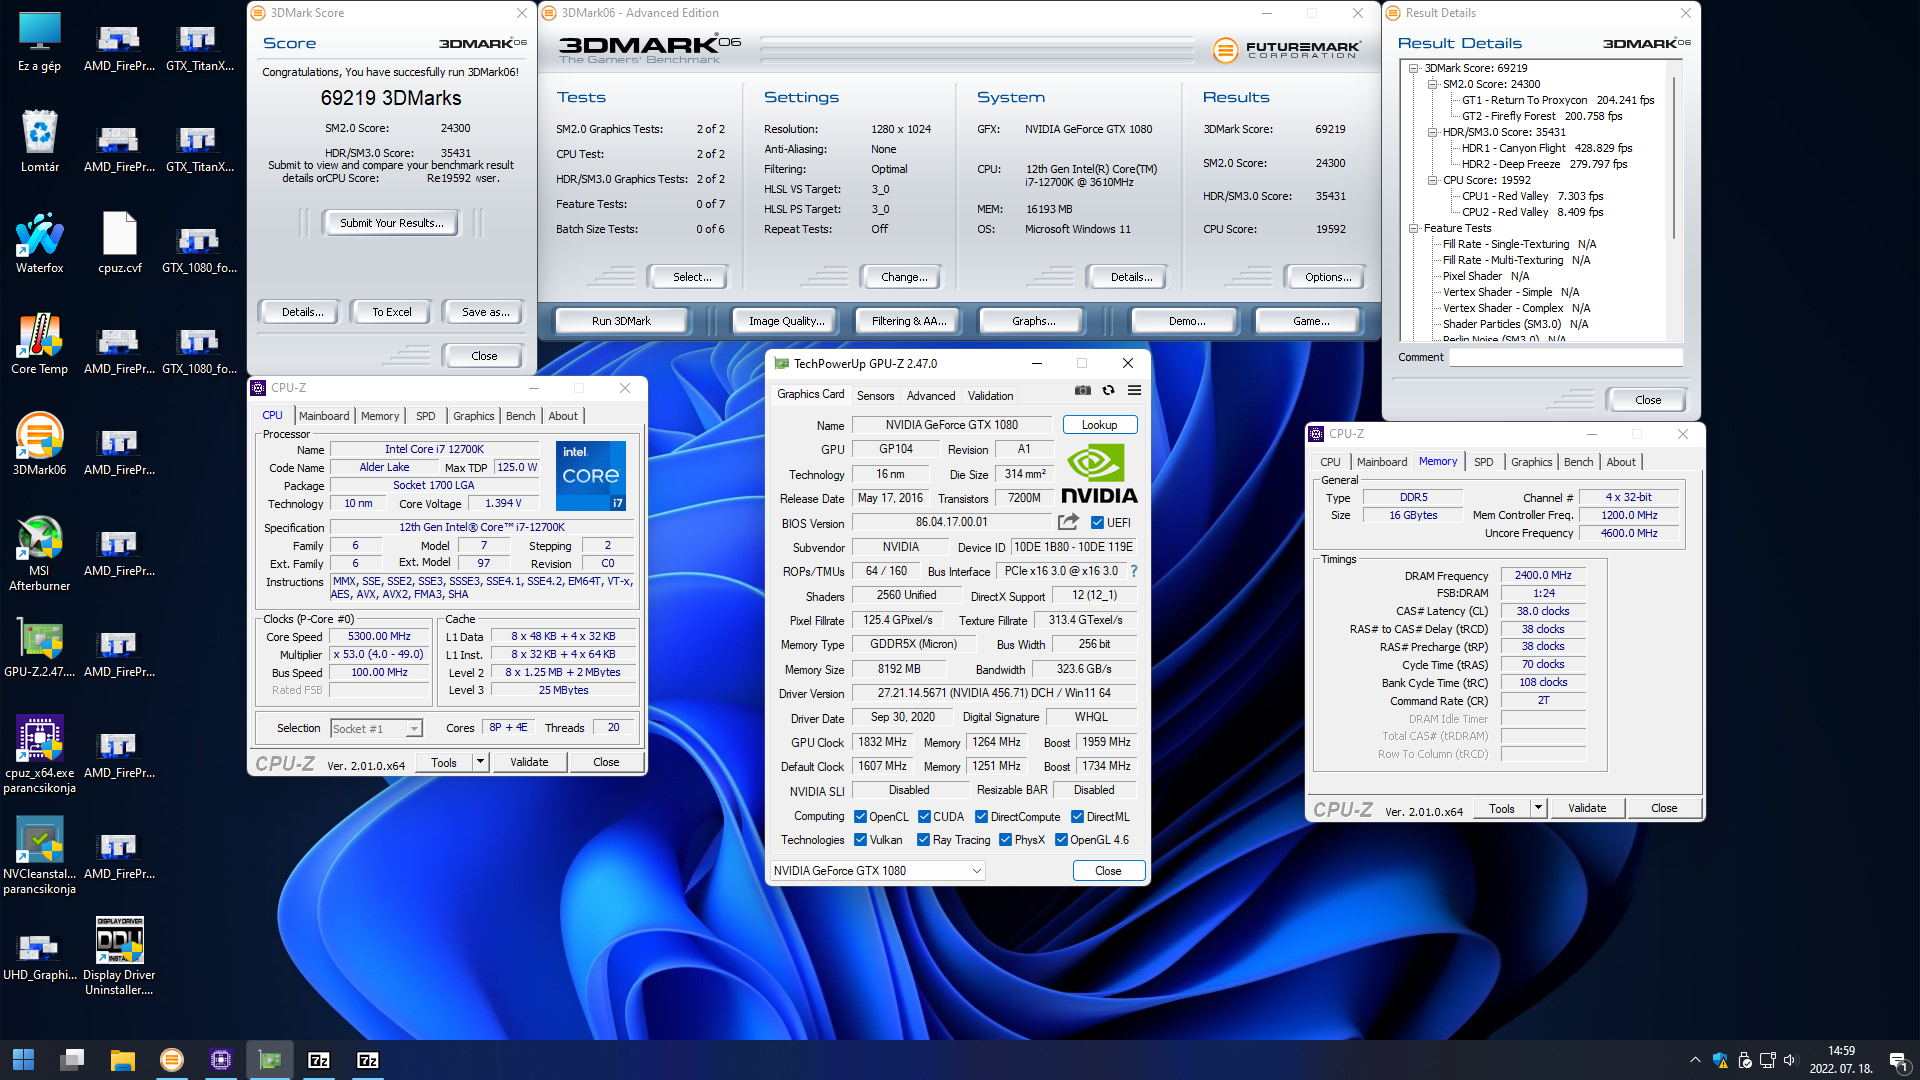Viewport: 1920px width, 1080px height.
Task: Click the Filtering & AA button
Action: [908, 321]
